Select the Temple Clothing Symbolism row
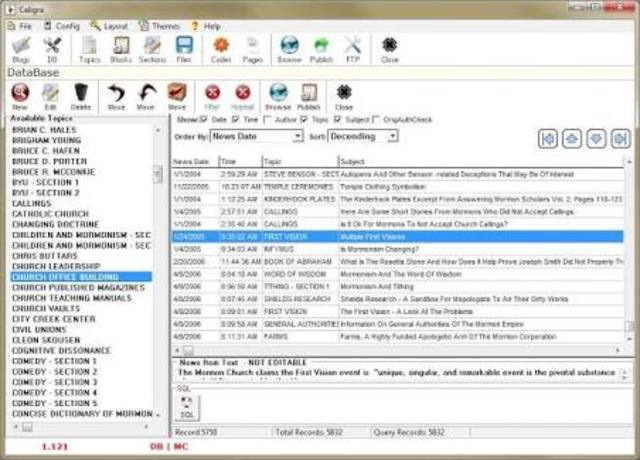Viewport: 640px width, 460px height. click(x=397, y=187)
